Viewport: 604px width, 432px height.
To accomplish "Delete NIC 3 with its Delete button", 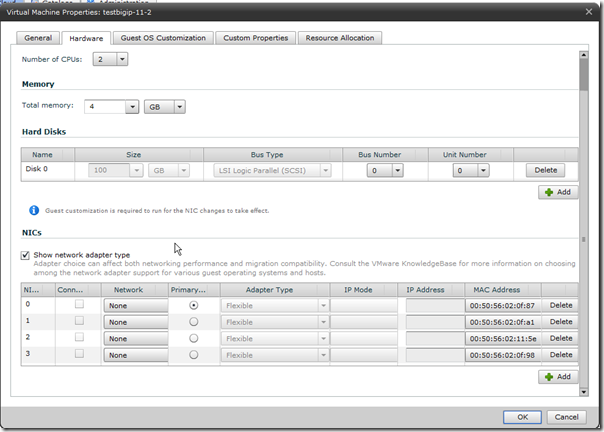I will (x=561, y=355).
